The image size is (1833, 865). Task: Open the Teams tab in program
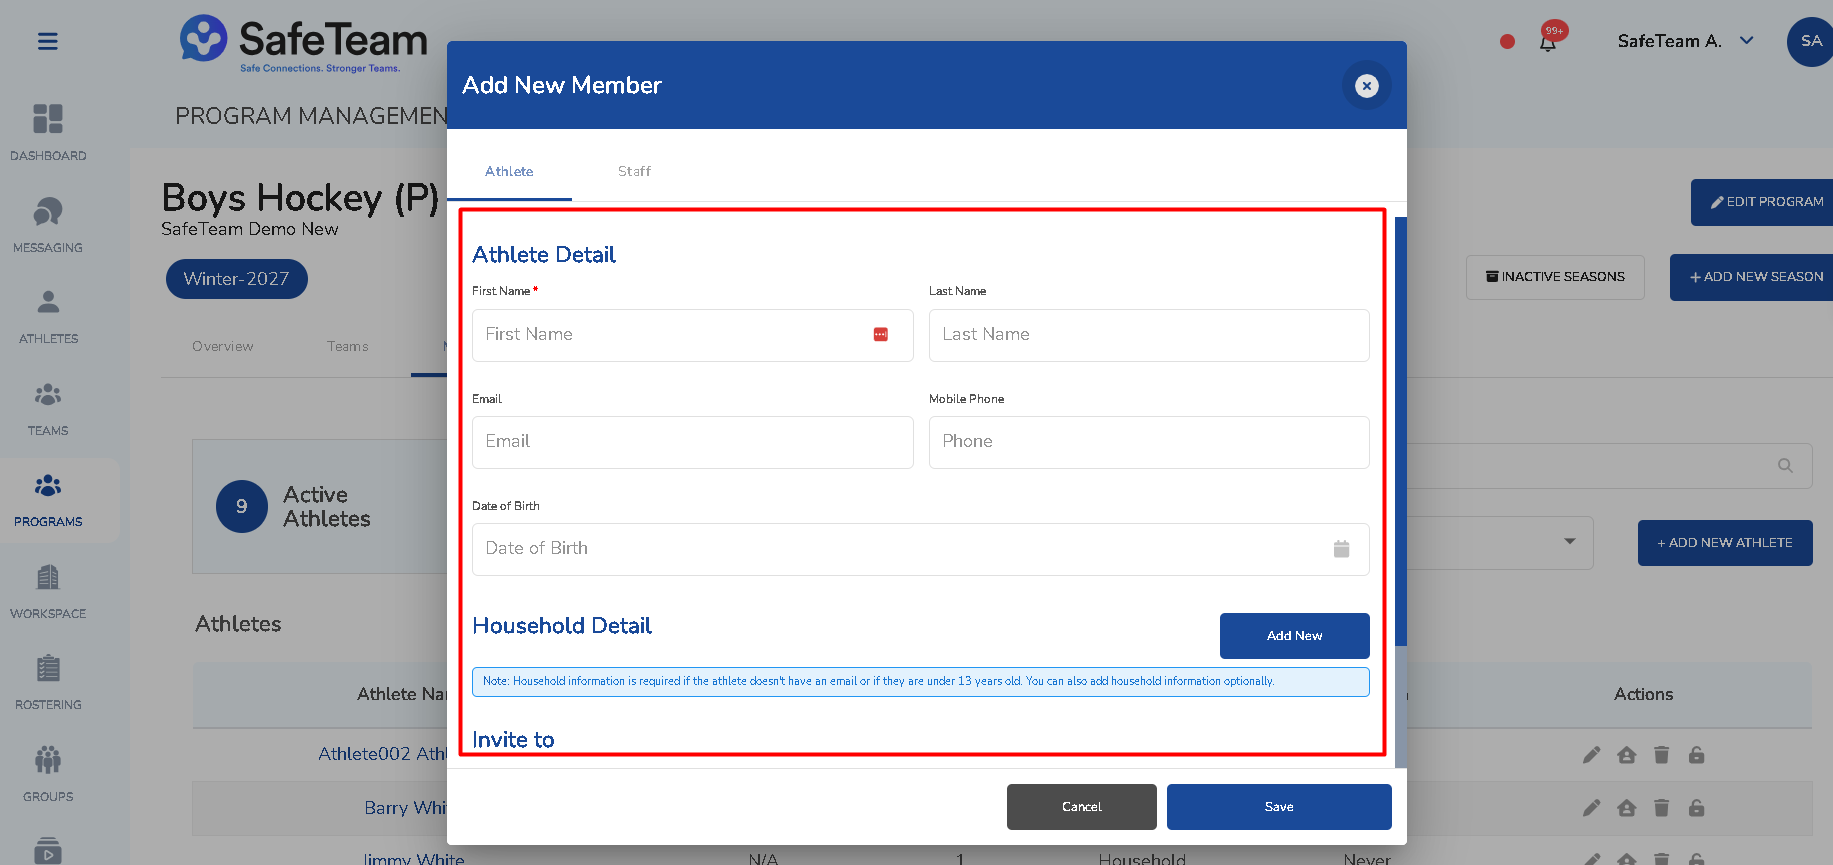tap(347, 346)
